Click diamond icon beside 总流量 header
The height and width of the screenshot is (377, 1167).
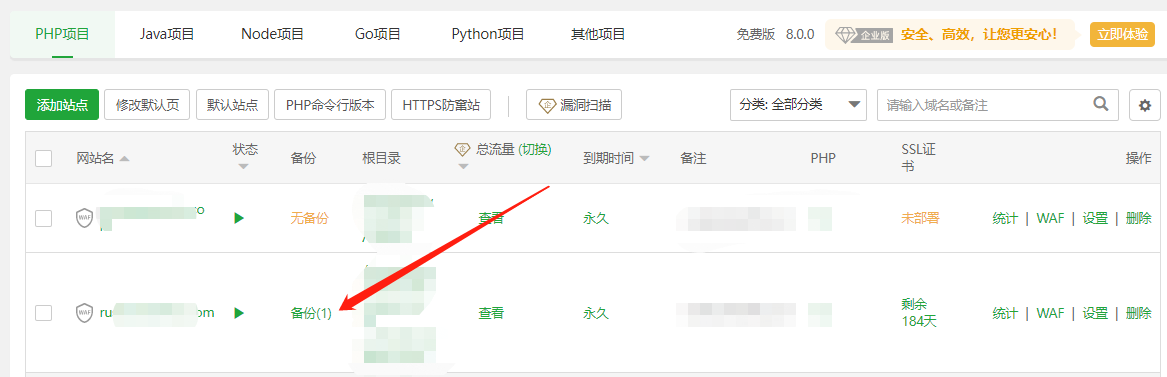point(463,149)
